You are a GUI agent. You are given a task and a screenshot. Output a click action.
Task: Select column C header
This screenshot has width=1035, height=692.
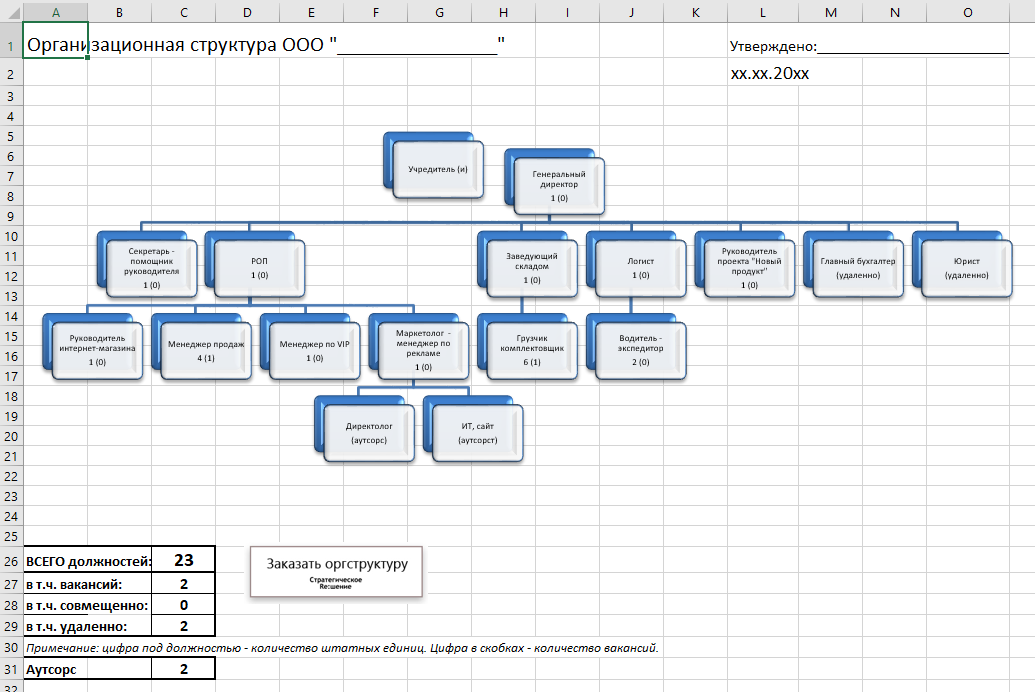[184, 12]
